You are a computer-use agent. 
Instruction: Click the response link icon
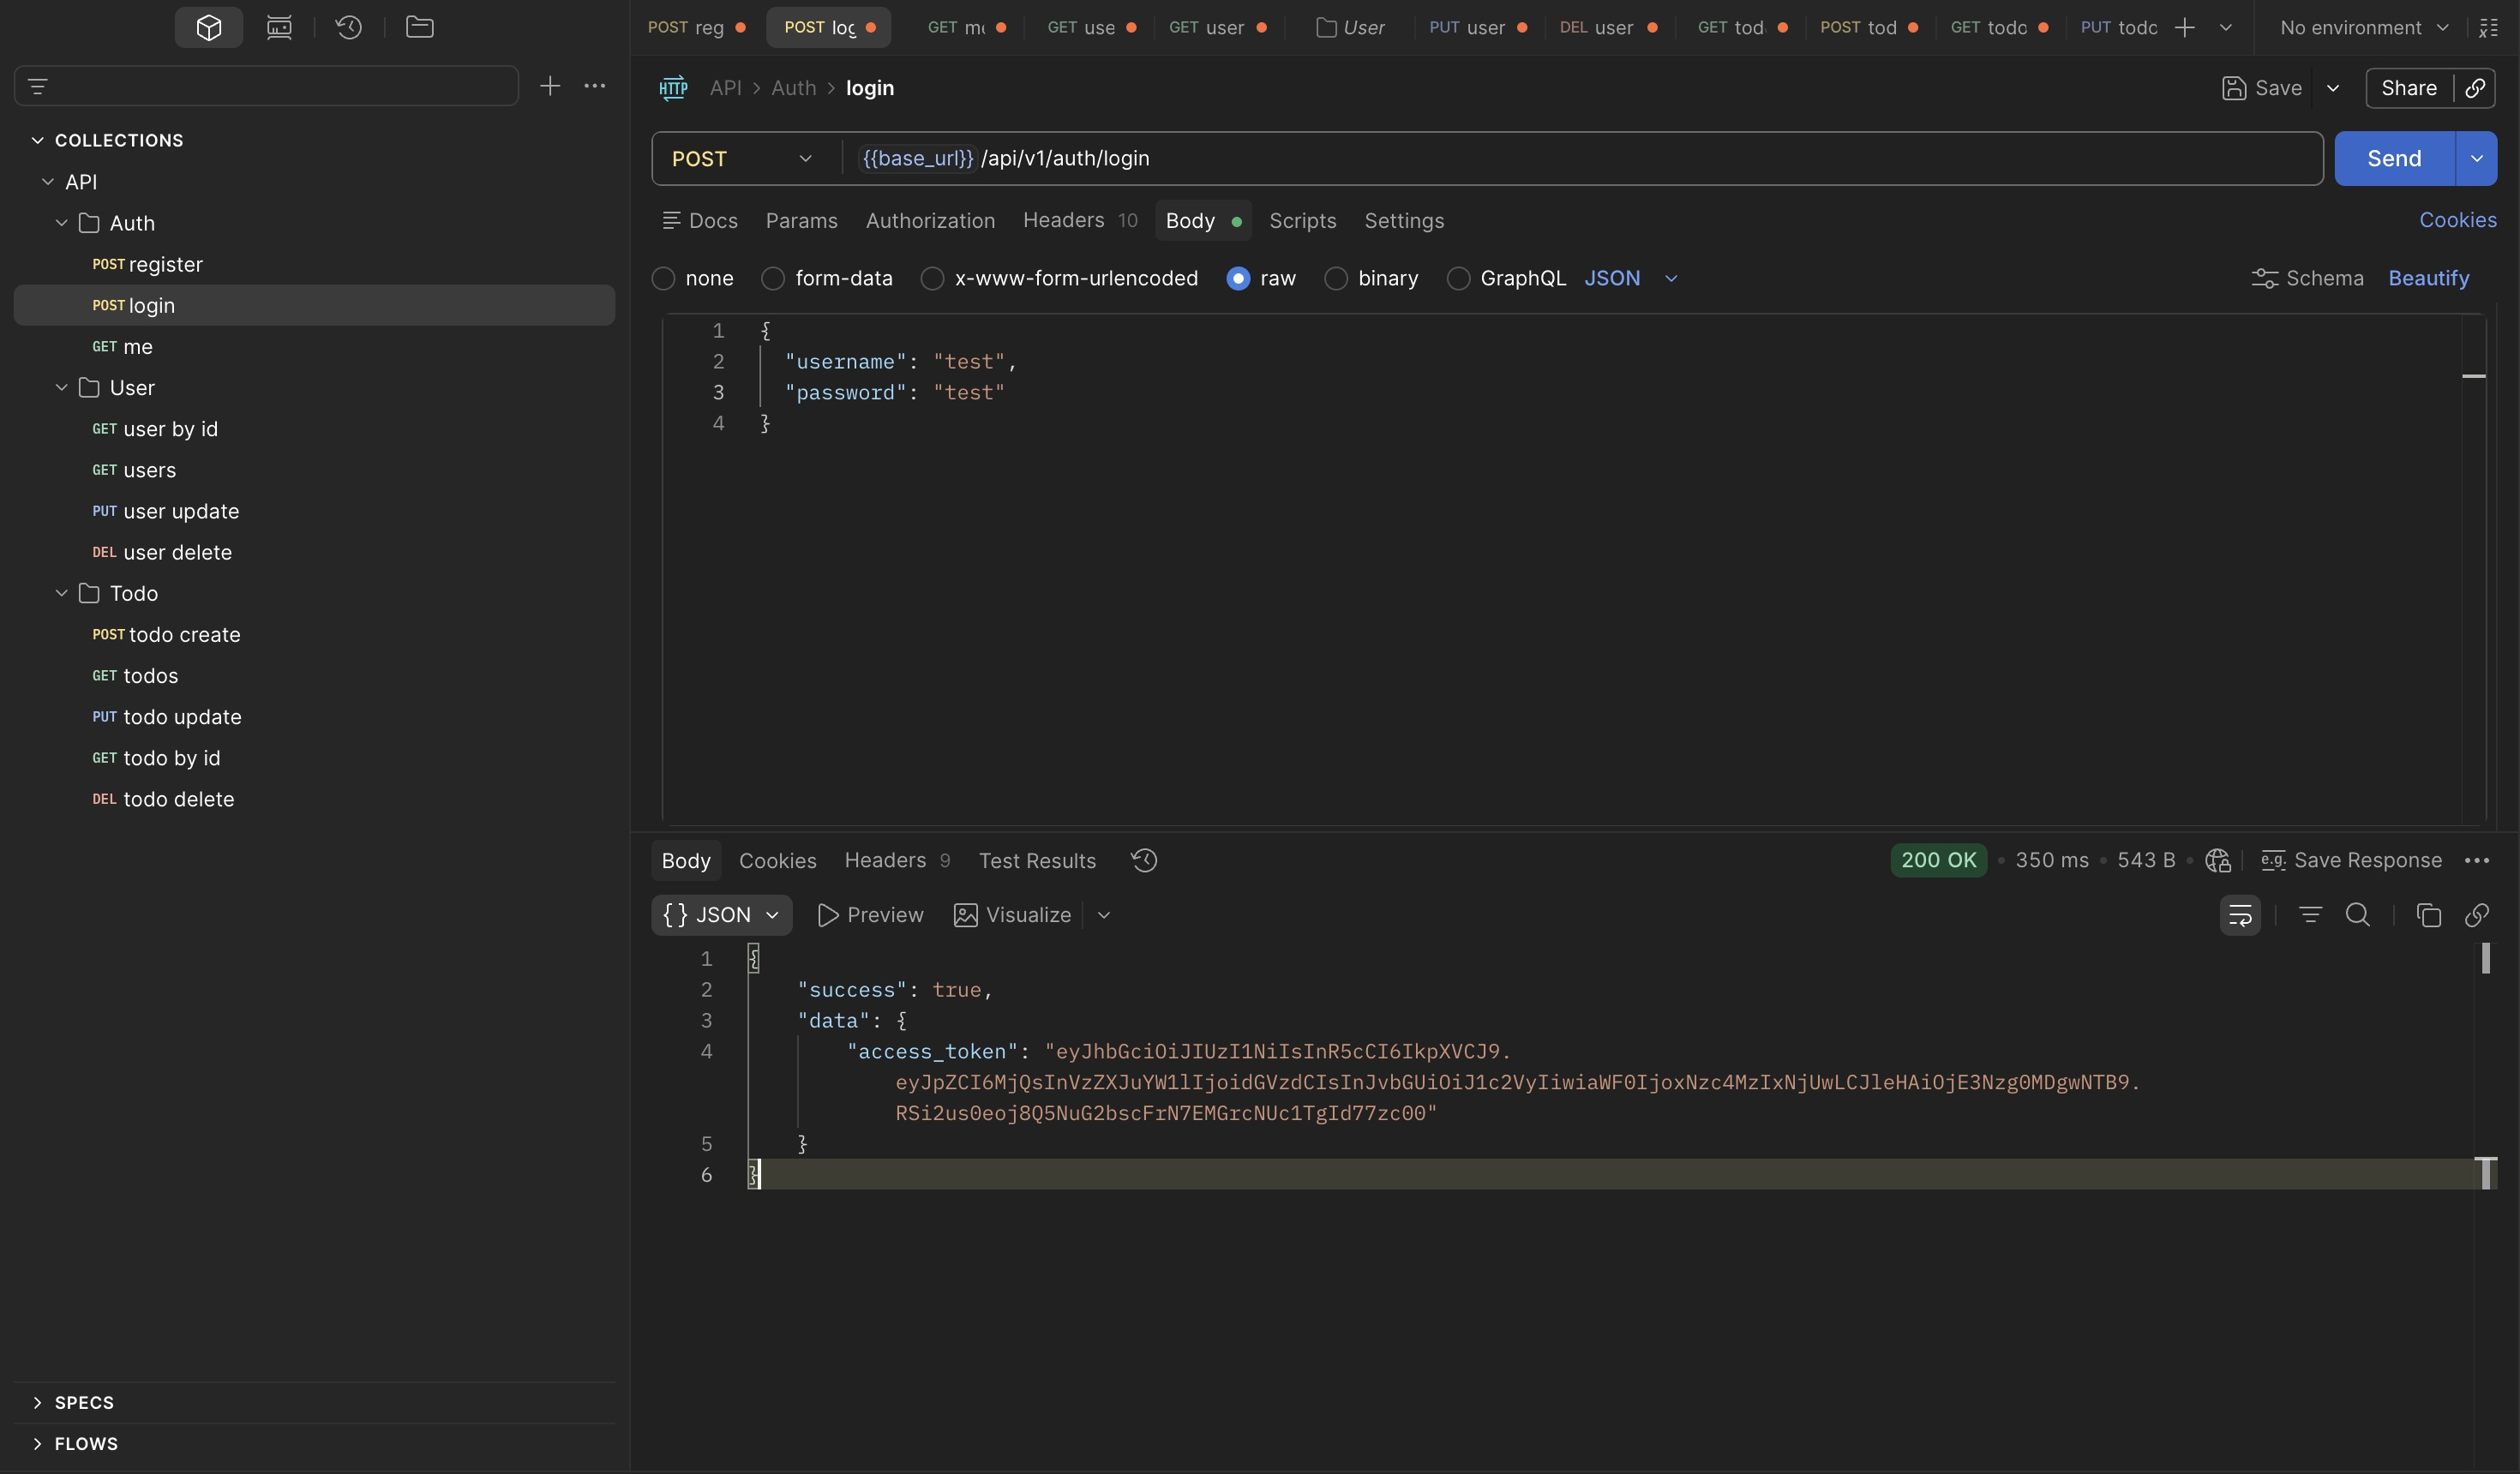(x=2477, y=915)
